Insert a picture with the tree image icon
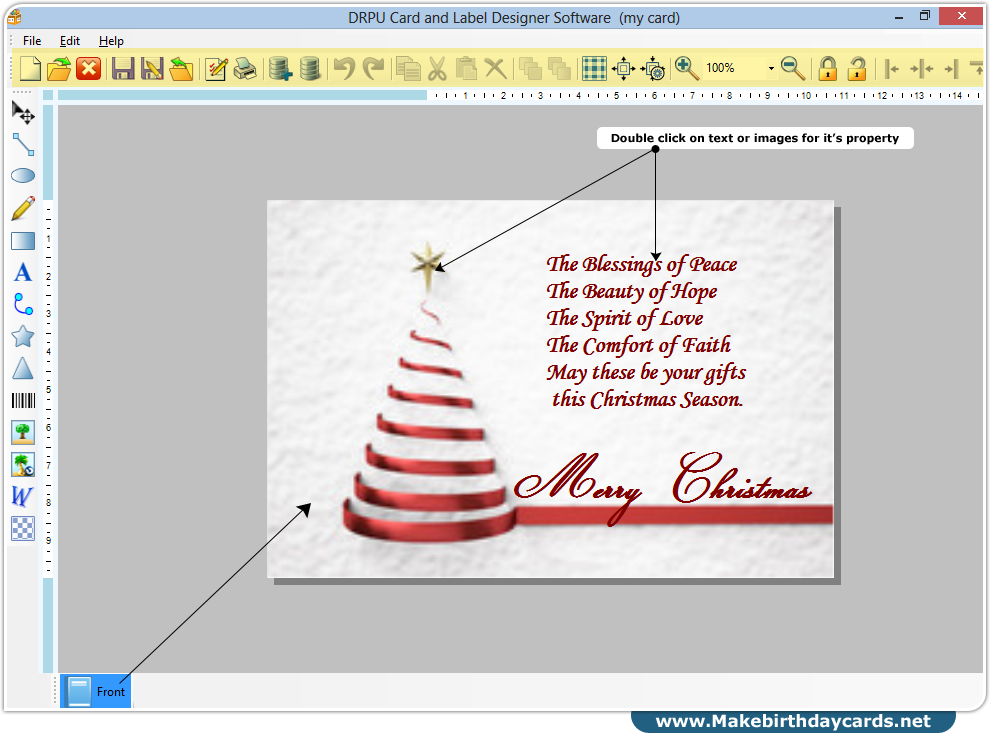 pyautogui.click(x=23, y=433)
